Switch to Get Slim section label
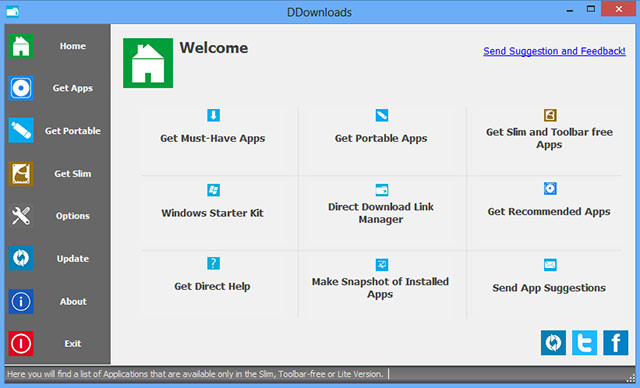Viewport: 640px width, 388px height. coord(73,174)
